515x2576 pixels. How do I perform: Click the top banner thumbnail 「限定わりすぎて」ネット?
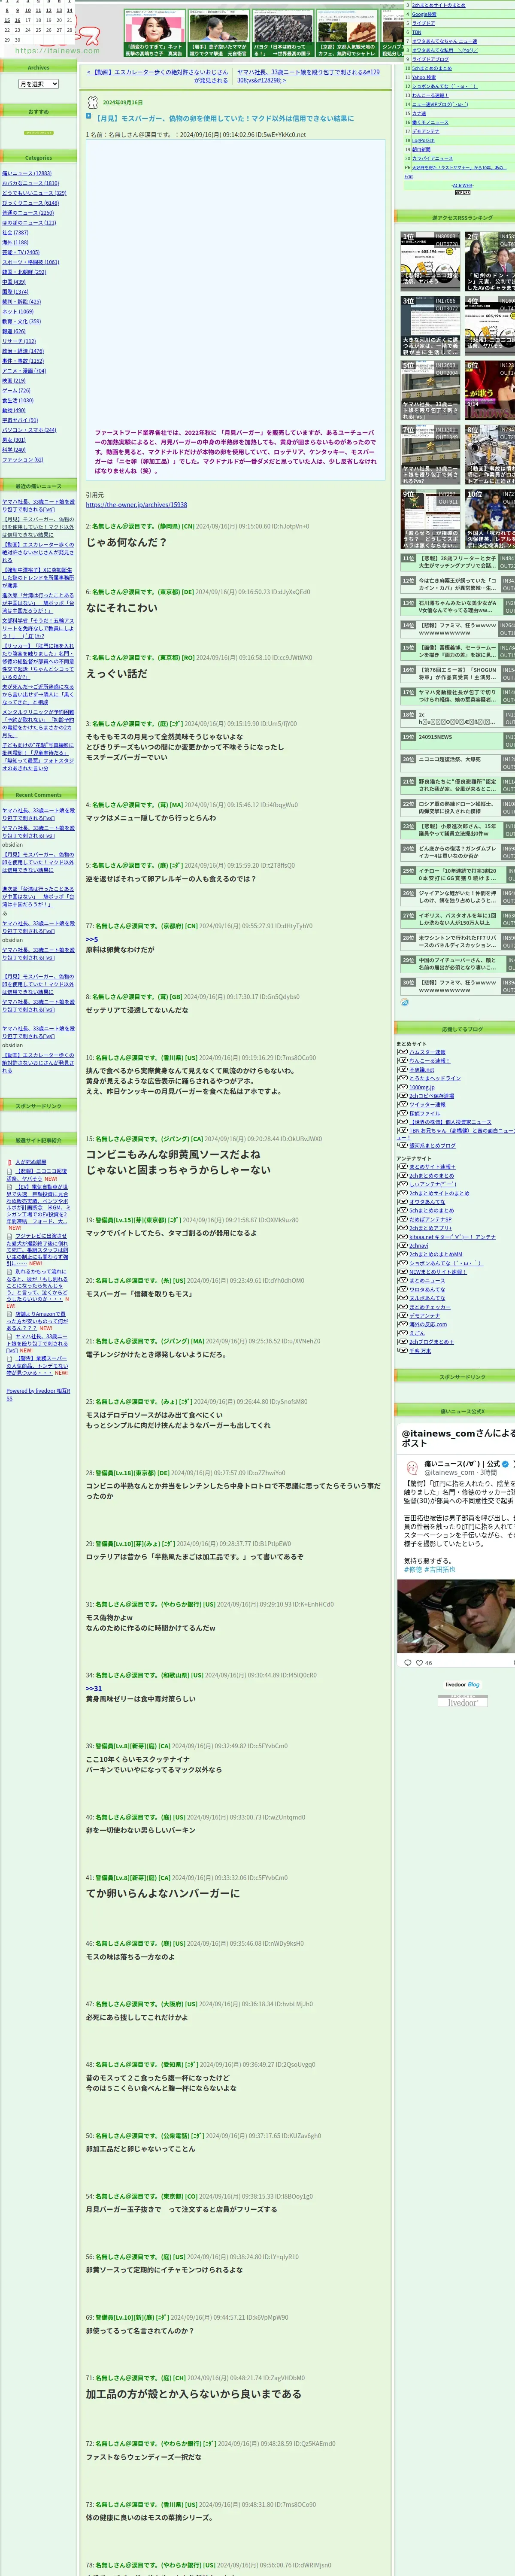pos(154,33)
